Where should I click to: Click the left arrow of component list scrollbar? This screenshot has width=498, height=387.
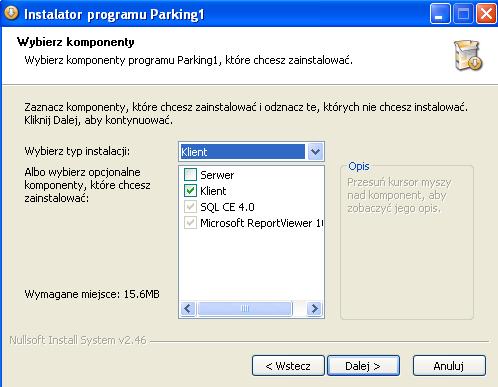[188, 308]
